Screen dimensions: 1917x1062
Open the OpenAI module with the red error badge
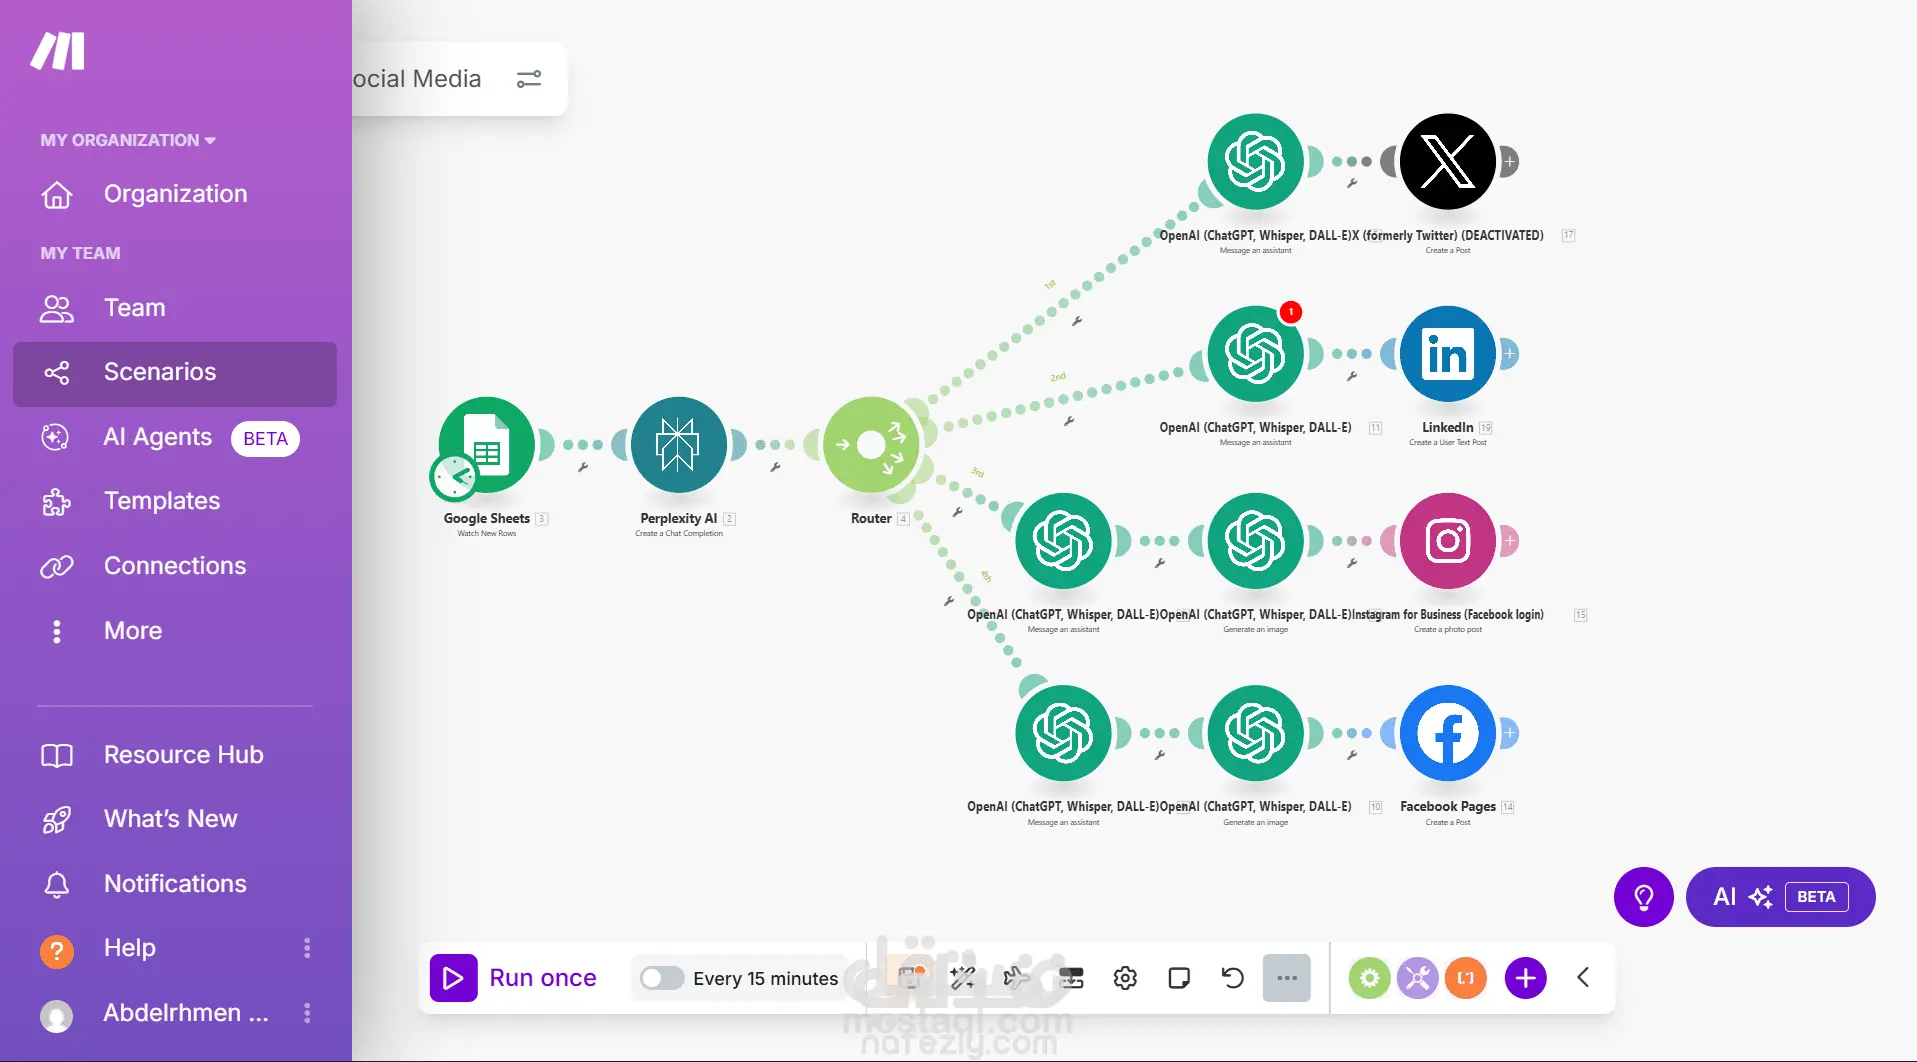coord(1255,354)
